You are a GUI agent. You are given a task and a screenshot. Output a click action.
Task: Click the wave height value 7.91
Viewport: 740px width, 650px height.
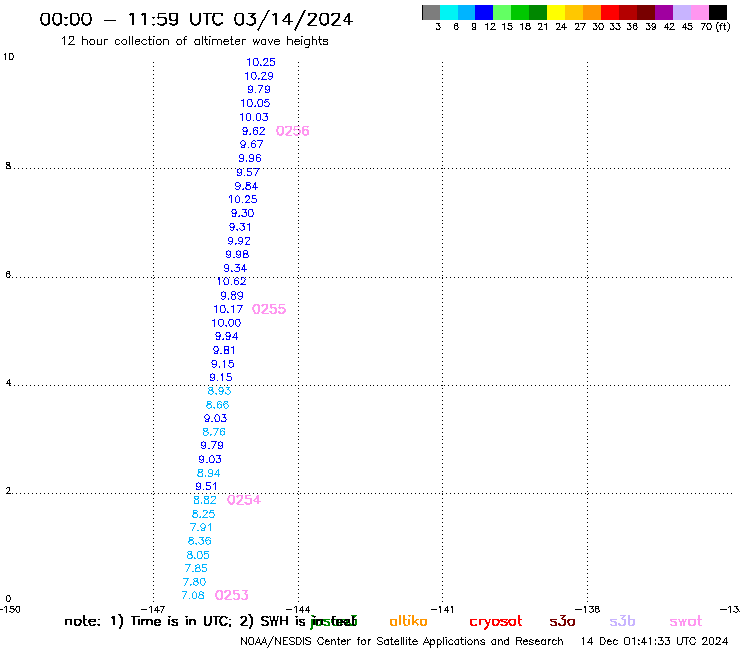[x=201, y=527]
